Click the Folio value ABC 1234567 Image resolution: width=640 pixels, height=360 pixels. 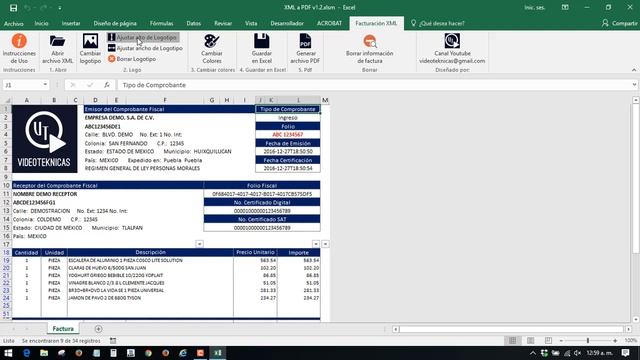click(288, 134)
